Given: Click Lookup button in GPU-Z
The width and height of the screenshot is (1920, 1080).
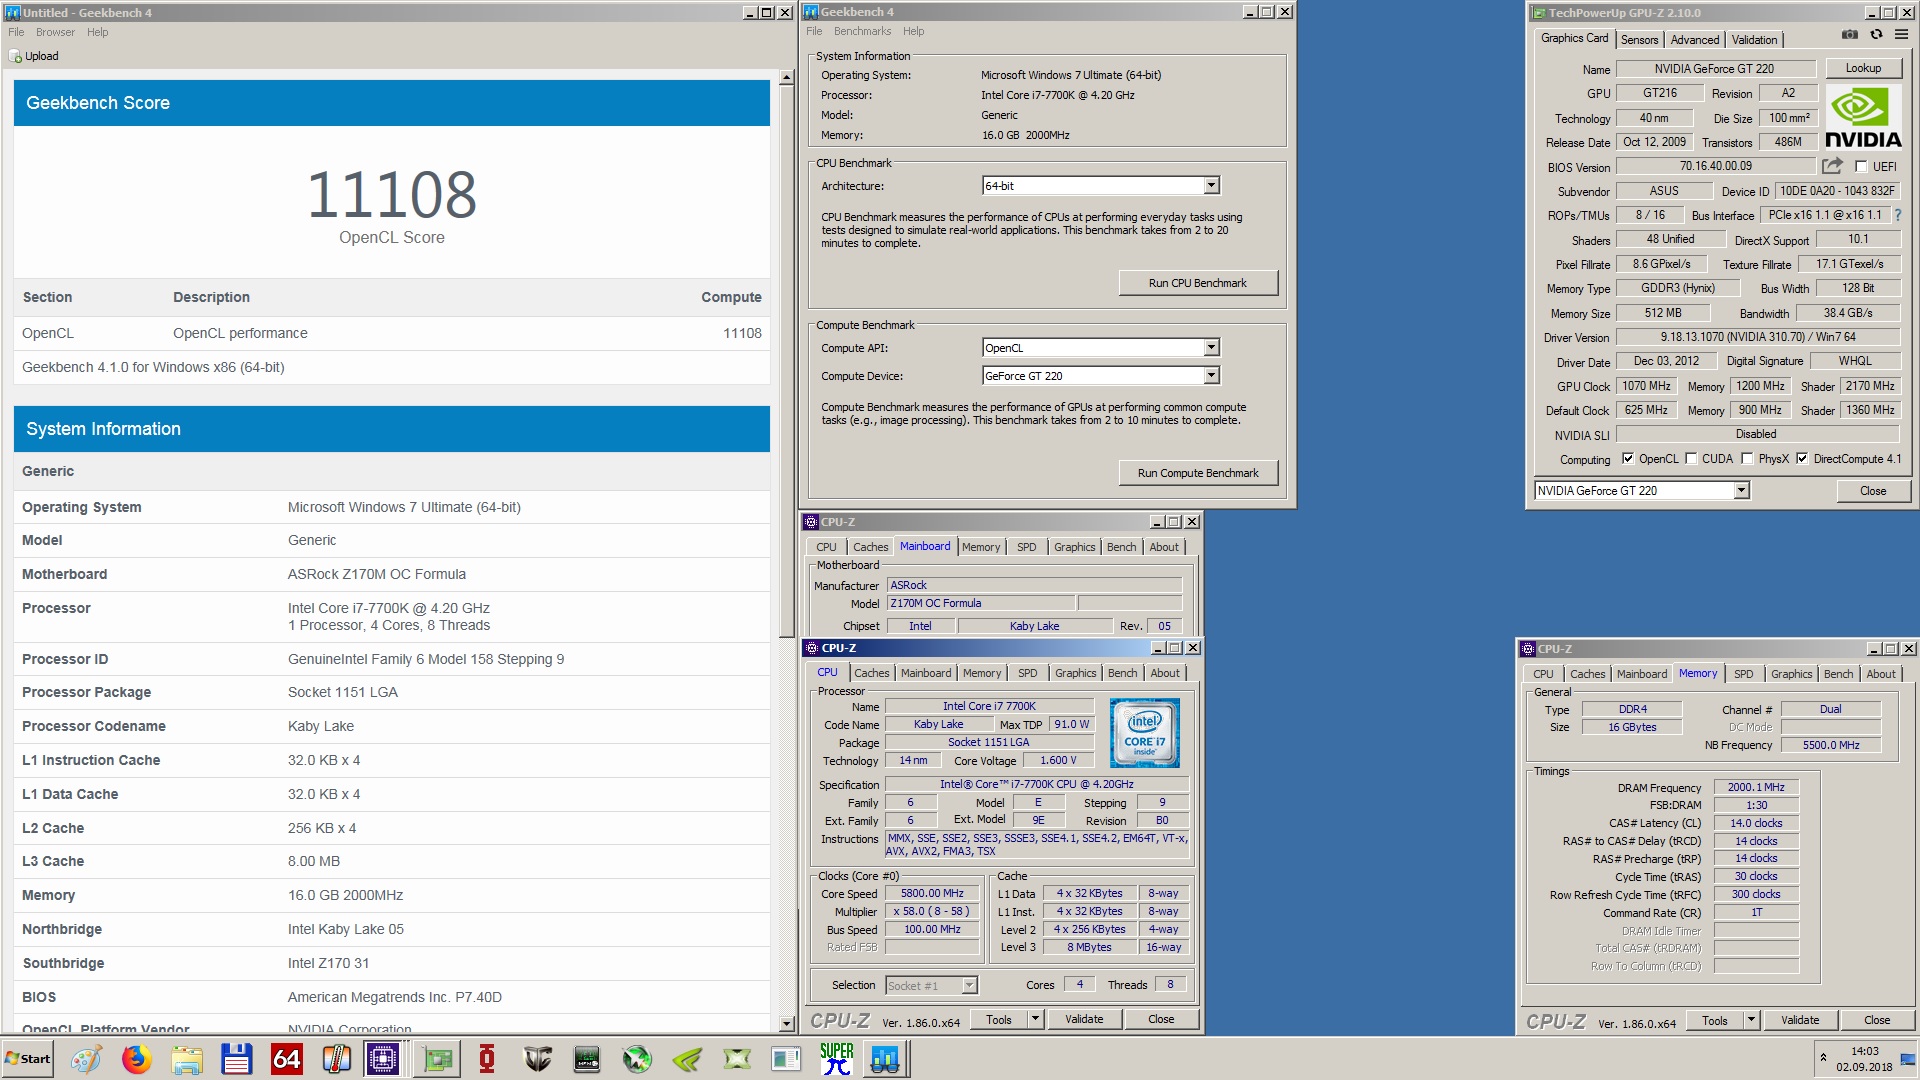Looking at the screenshot, I should [1863, 68].
